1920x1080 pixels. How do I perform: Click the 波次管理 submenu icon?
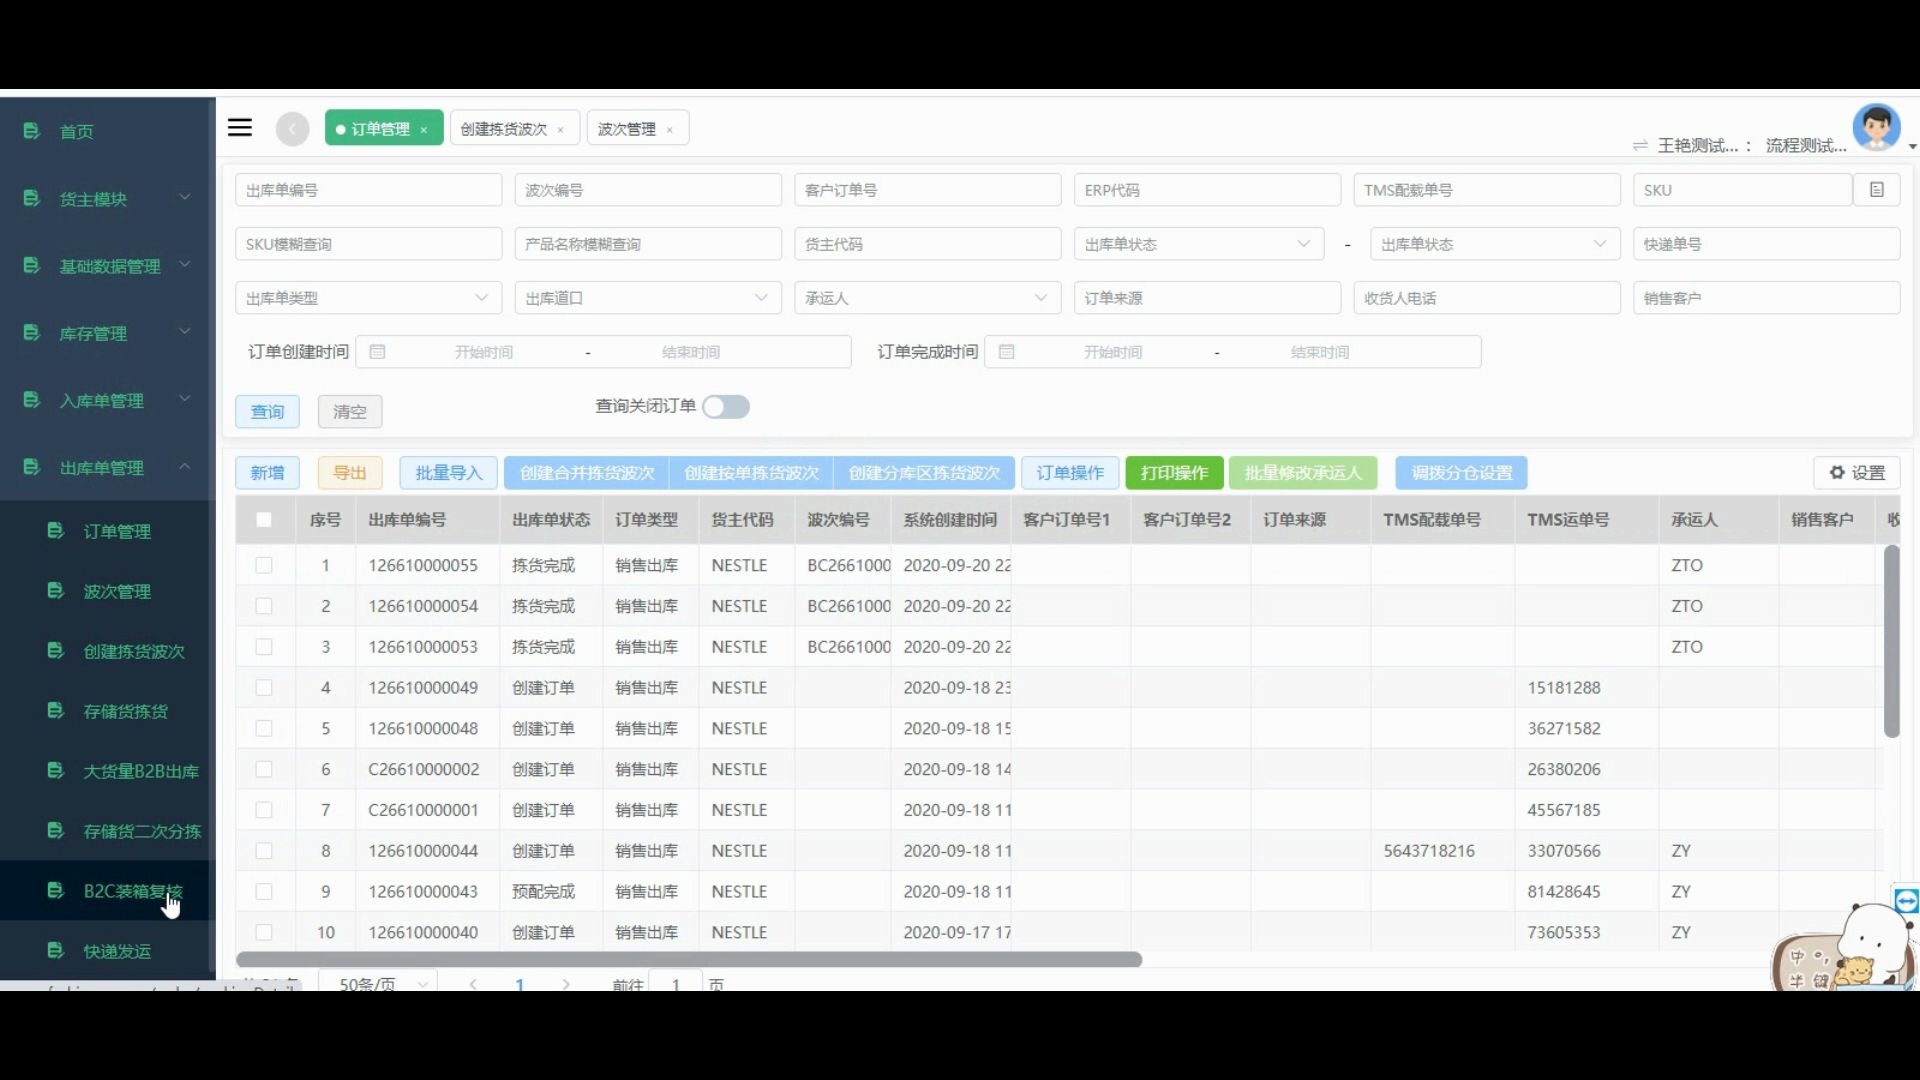[x=56, y=590]
